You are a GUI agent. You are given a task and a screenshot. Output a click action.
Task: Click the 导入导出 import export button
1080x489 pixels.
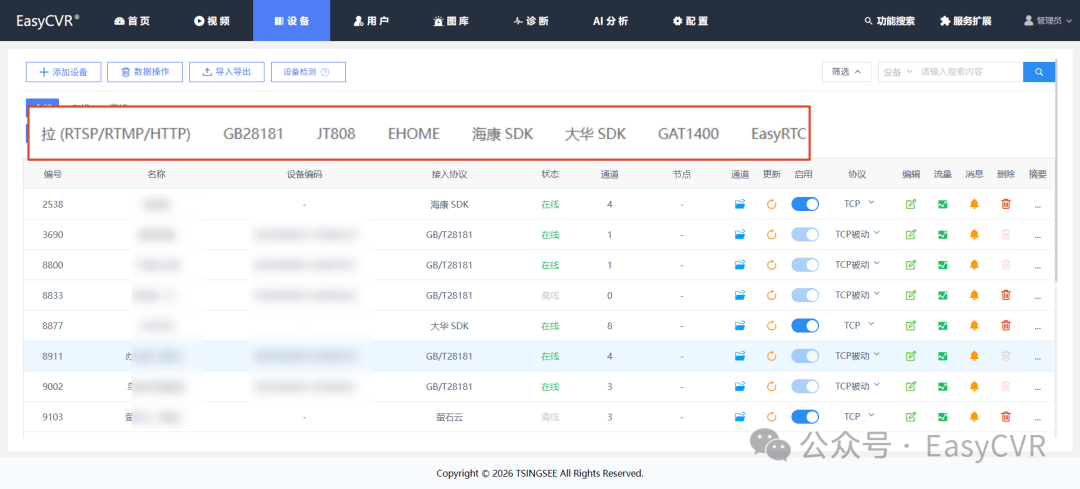pyautogui.click(x=227, y=72)
